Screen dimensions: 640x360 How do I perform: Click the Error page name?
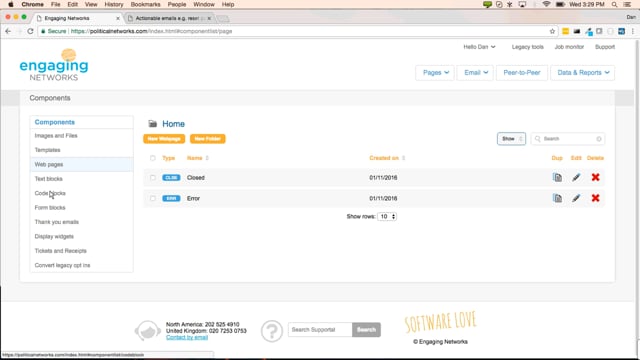193,198
